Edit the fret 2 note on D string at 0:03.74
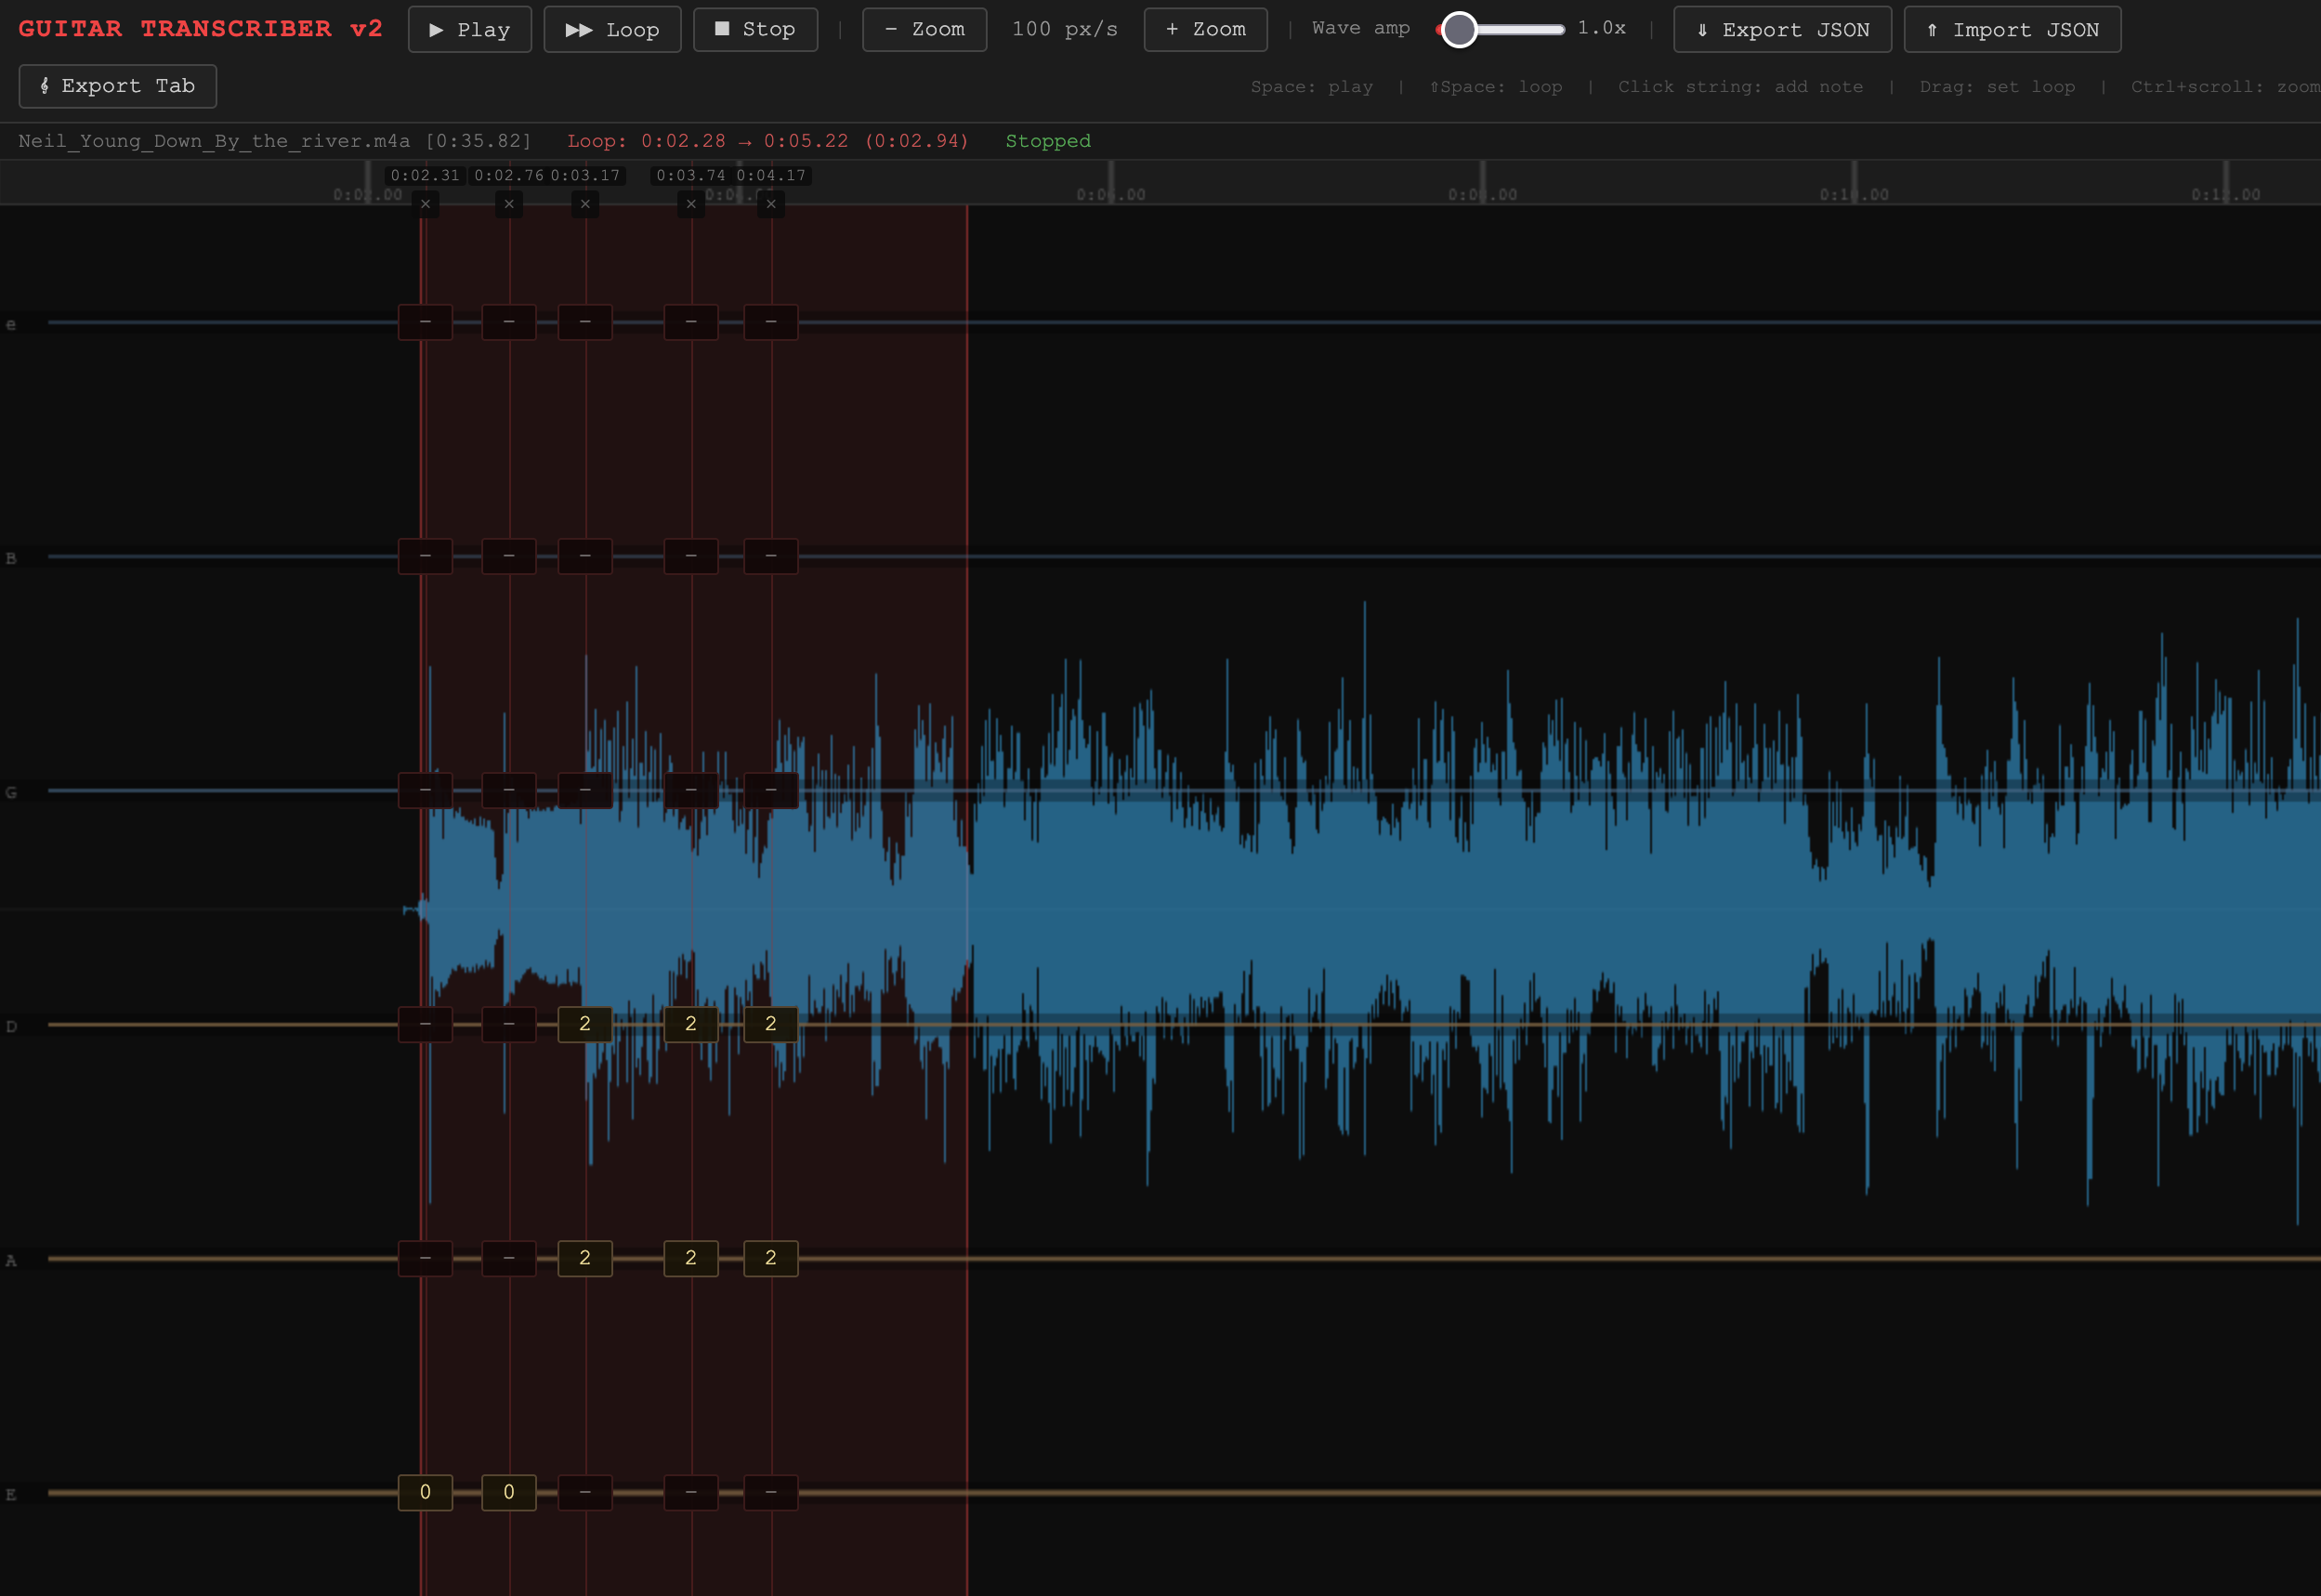The width and height of the screenshot is (2321, 1596). coord(691,1024)
